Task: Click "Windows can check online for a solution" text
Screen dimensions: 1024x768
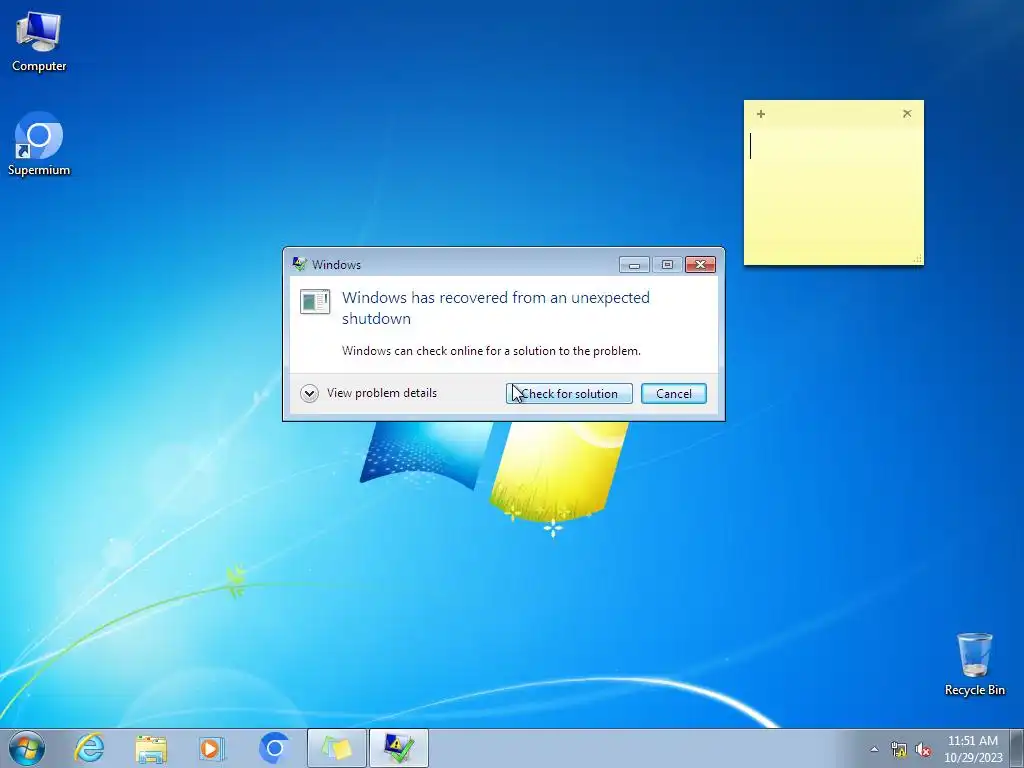Action: 491,351
